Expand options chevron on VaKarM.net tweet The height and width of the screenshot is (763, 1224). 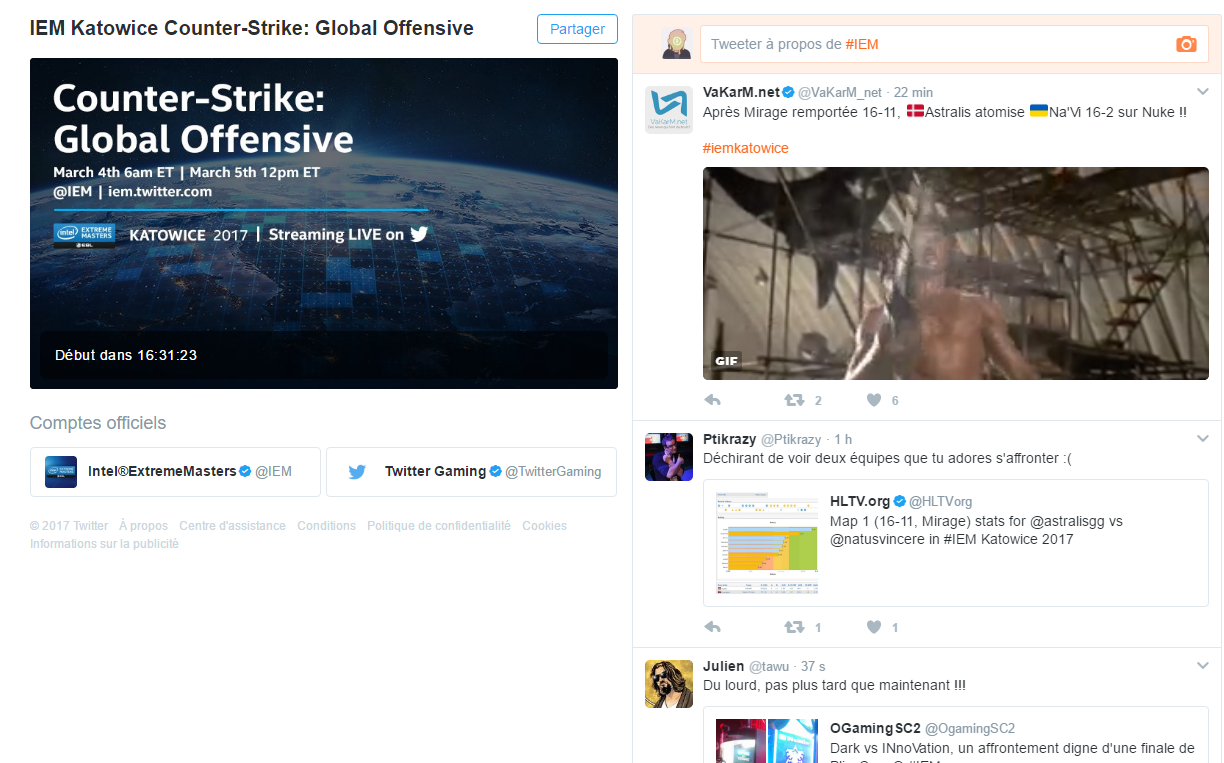coord(1203,92)
